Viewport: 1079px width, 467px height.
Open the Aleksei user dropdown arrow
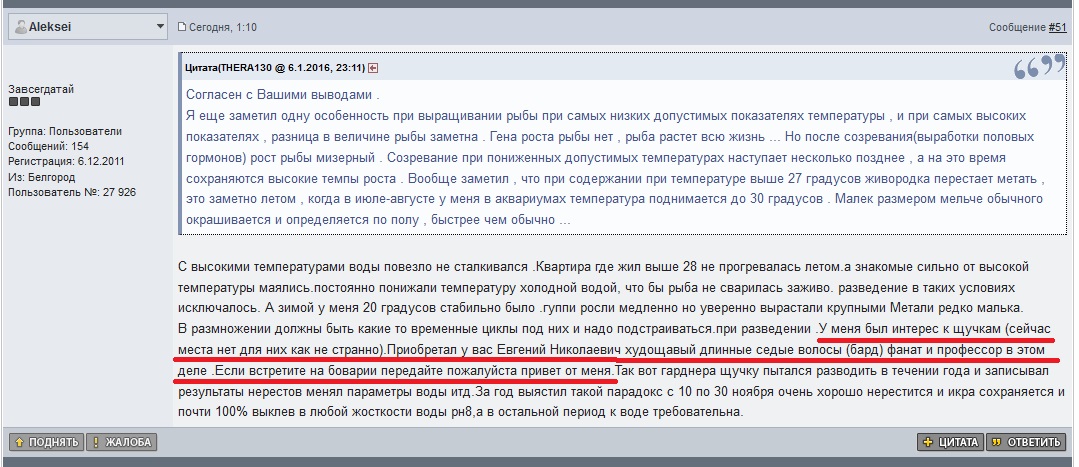coord(160,27)
